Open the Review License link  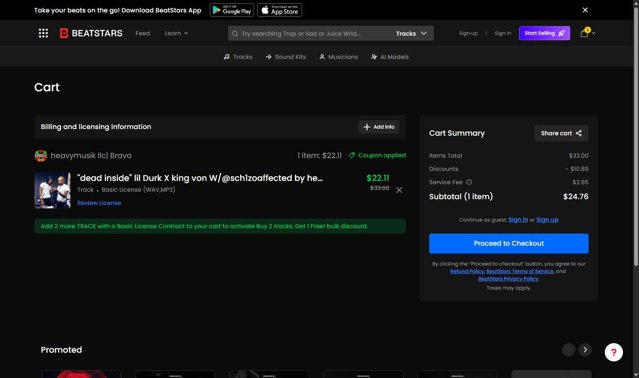tap(99, 203)
